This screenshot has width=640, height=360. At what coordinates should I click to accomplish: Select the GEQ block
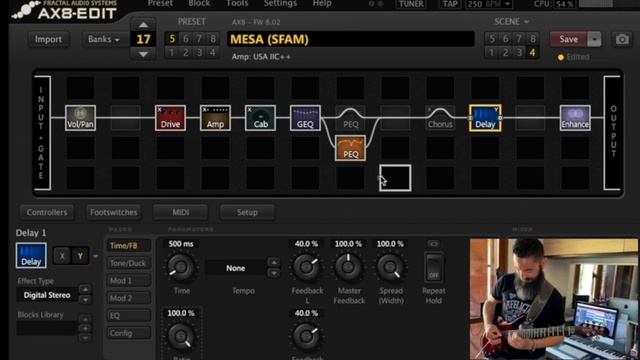click(305, 118)
